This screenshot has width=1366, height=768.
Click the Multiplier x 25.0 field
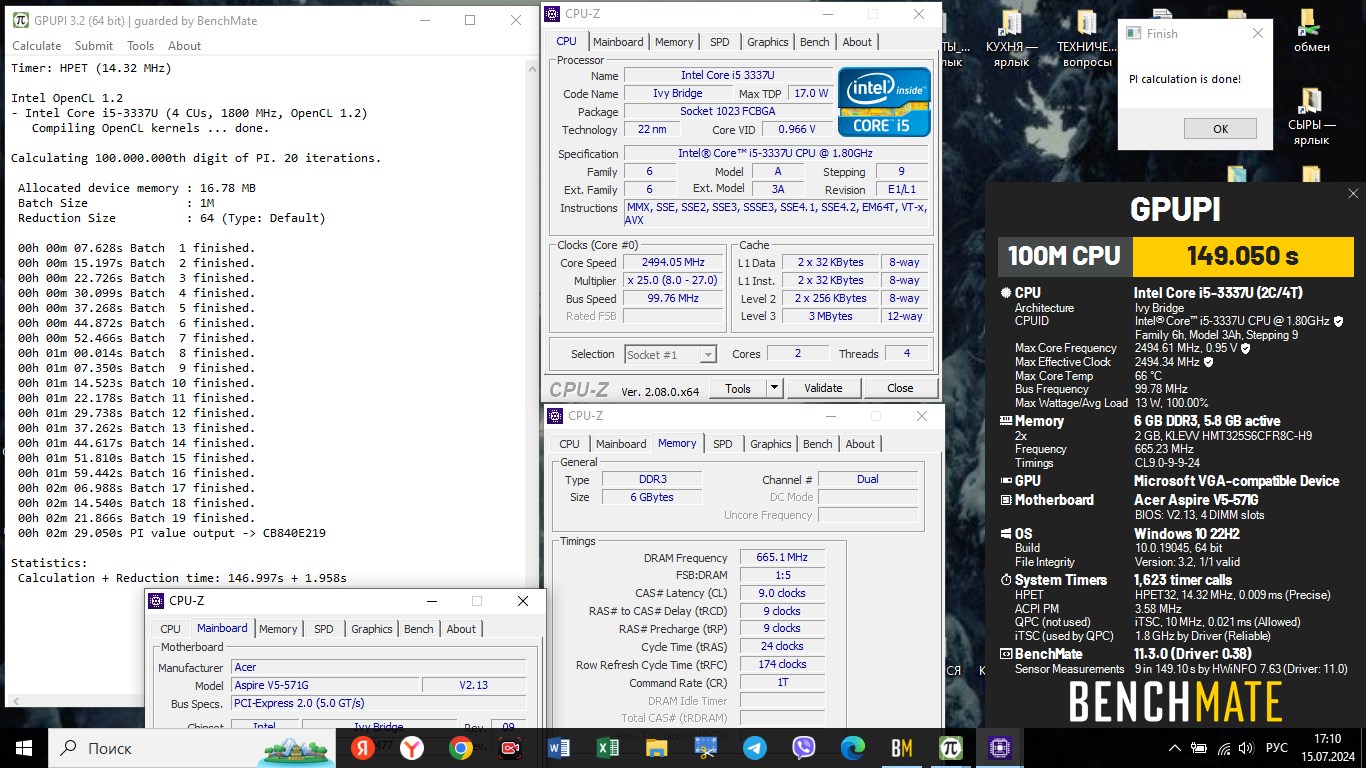point(674,281)
